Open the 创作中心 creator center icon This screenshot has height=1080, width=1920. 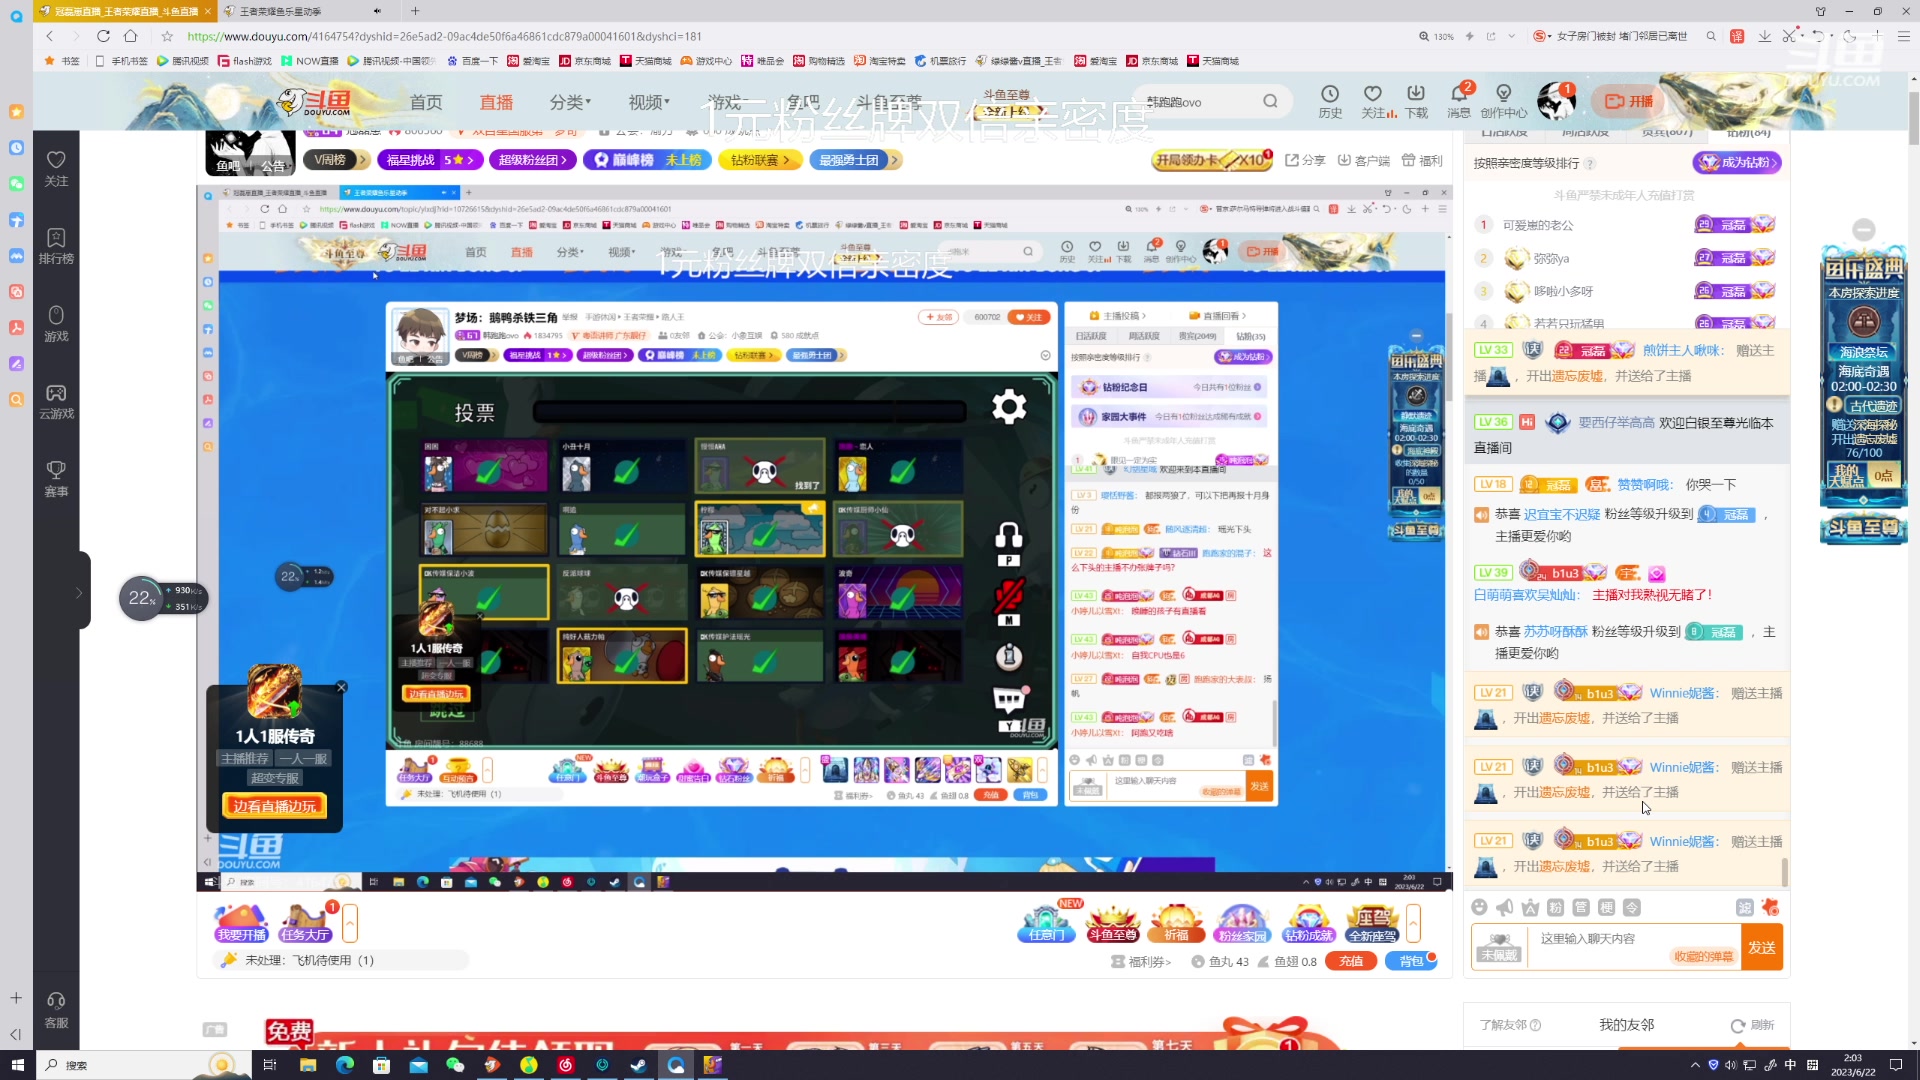[x=1503, y=101]
